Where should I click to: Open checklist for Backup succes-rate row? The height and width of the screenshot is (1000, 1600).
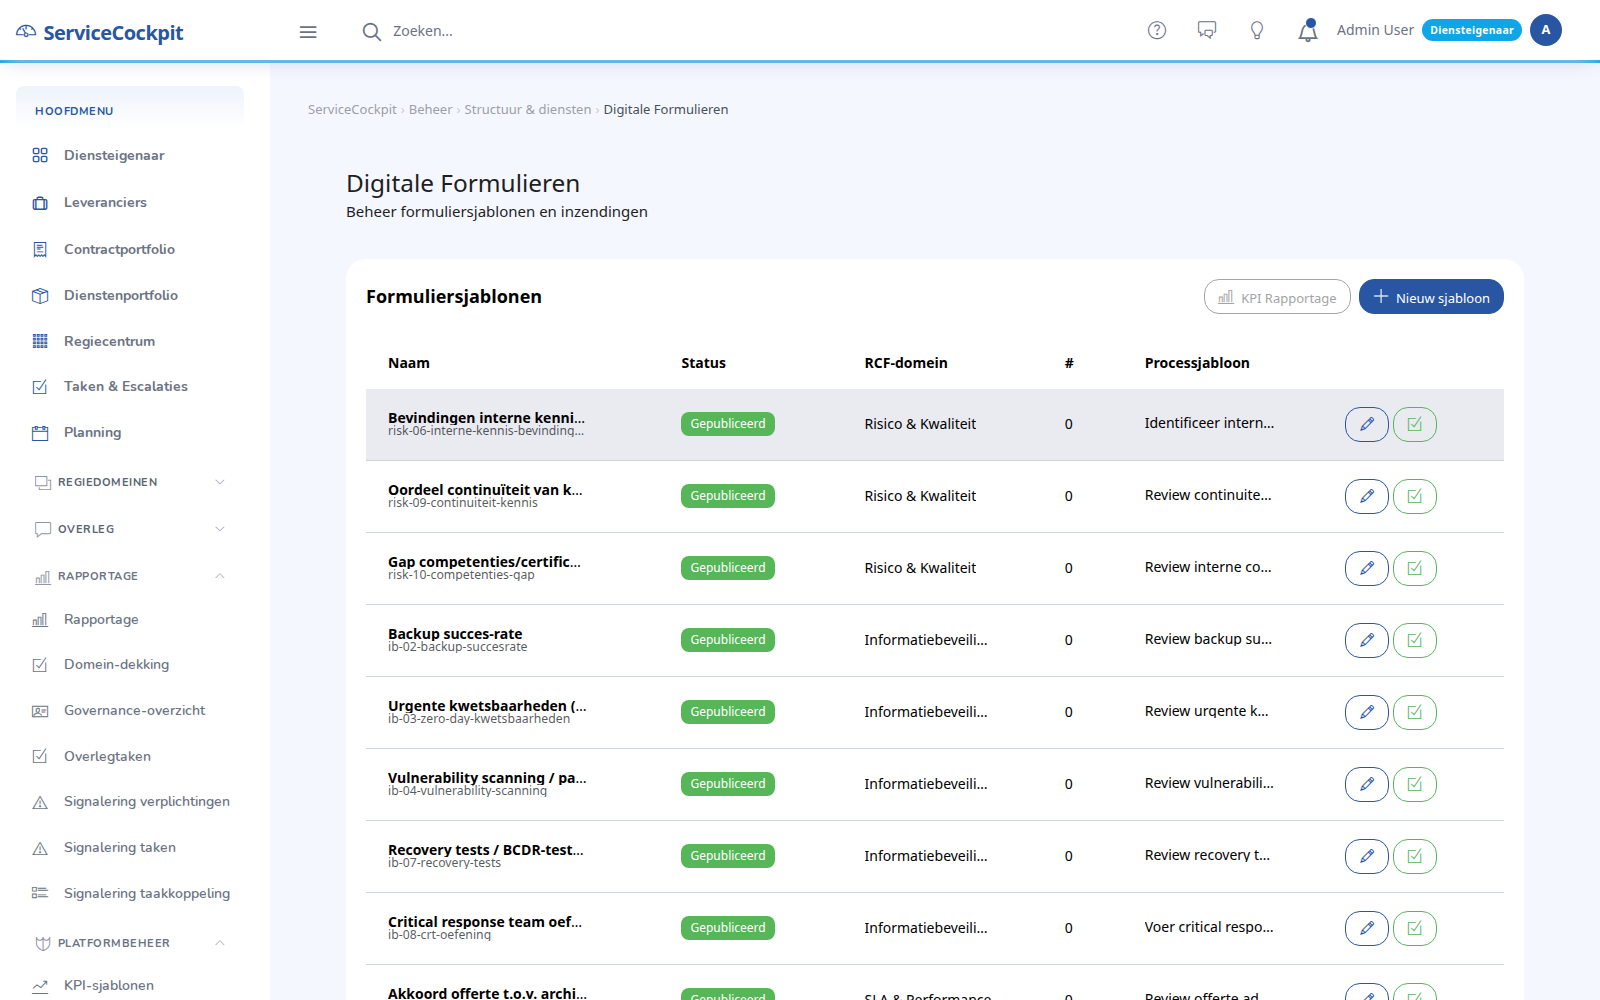(1415, 640)
